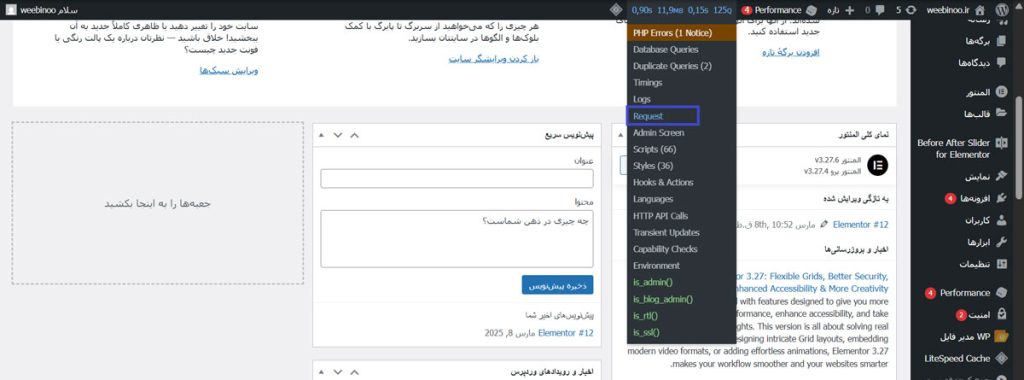This screenshot has width=1024, height=380.
Task: Click the Elementor (المنتور) icon in the sidebar
Action: 1001,92
